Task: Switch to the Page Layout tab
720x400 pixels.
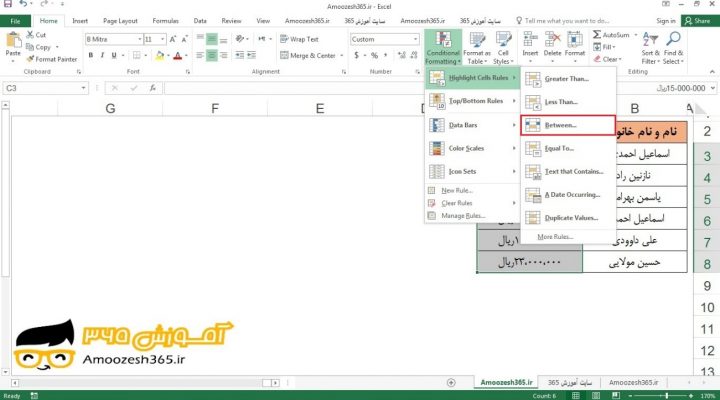Action: 120,21
